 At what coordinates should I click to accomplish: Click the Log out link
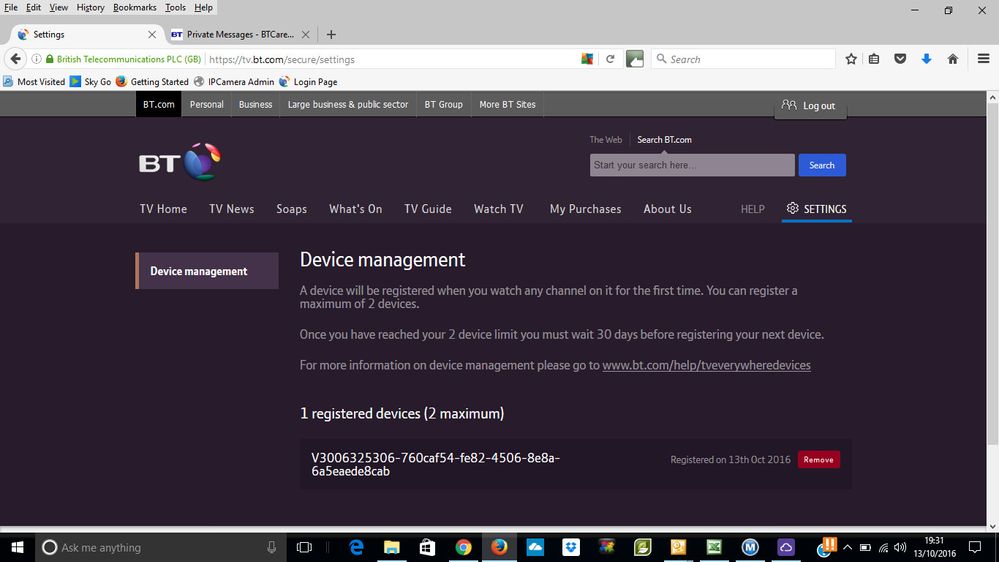[x=819, y=106]
